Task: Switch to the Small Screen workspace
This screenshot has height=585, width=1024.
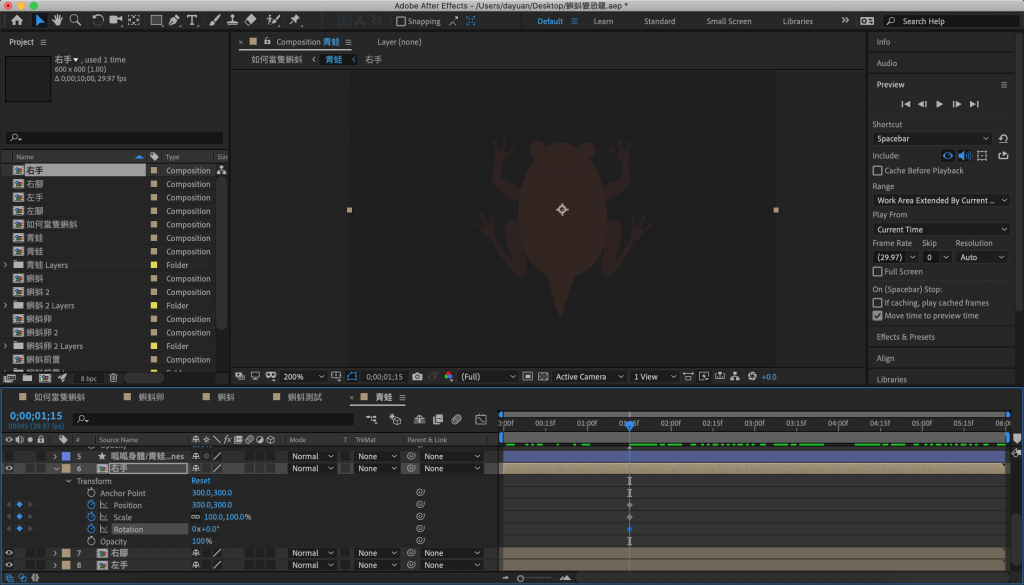Action: pos(729,21)
